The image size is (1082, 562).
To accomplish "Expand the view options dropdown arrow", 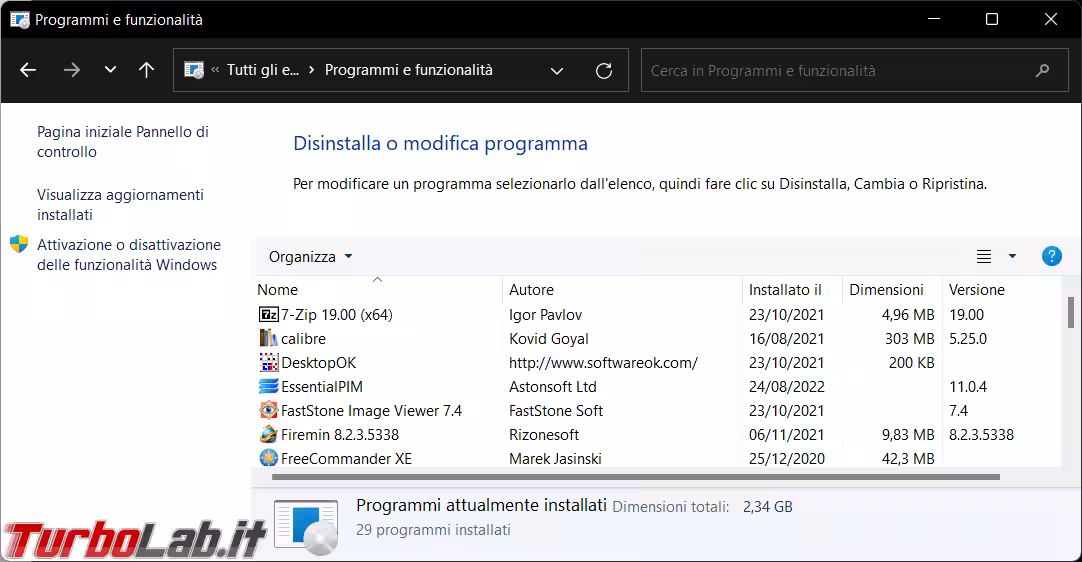I will pyautogui.click(x=1012, y=257).
